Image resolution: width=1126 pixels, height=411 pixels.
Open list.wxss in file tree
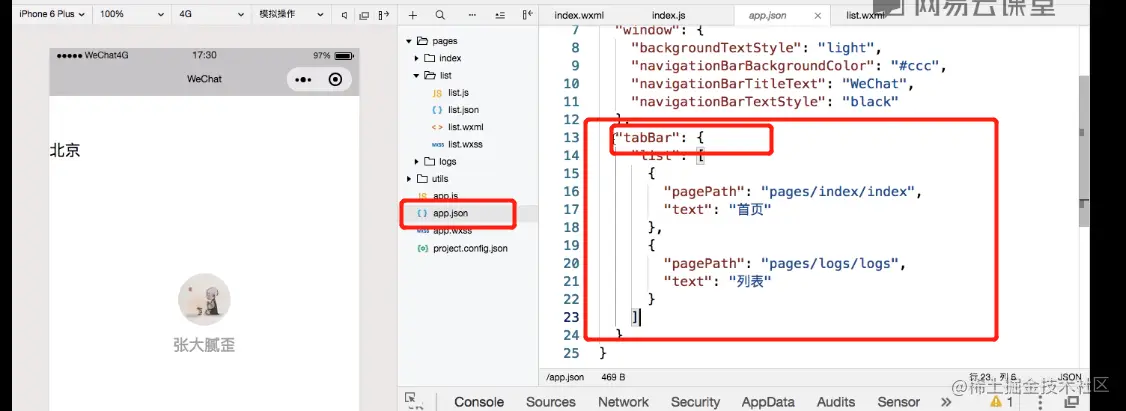click(465, 144)
